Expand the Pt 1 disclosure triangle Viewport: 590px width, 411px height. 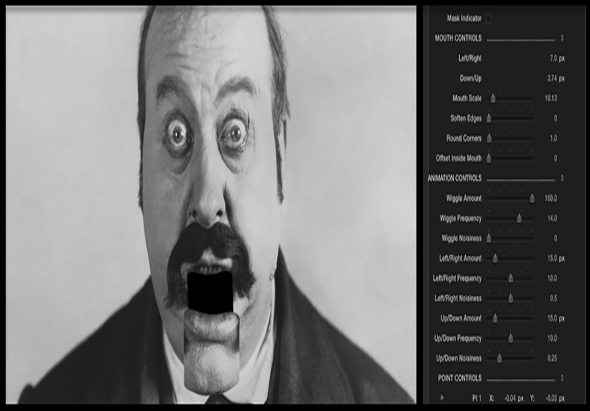tap(442, 397)
